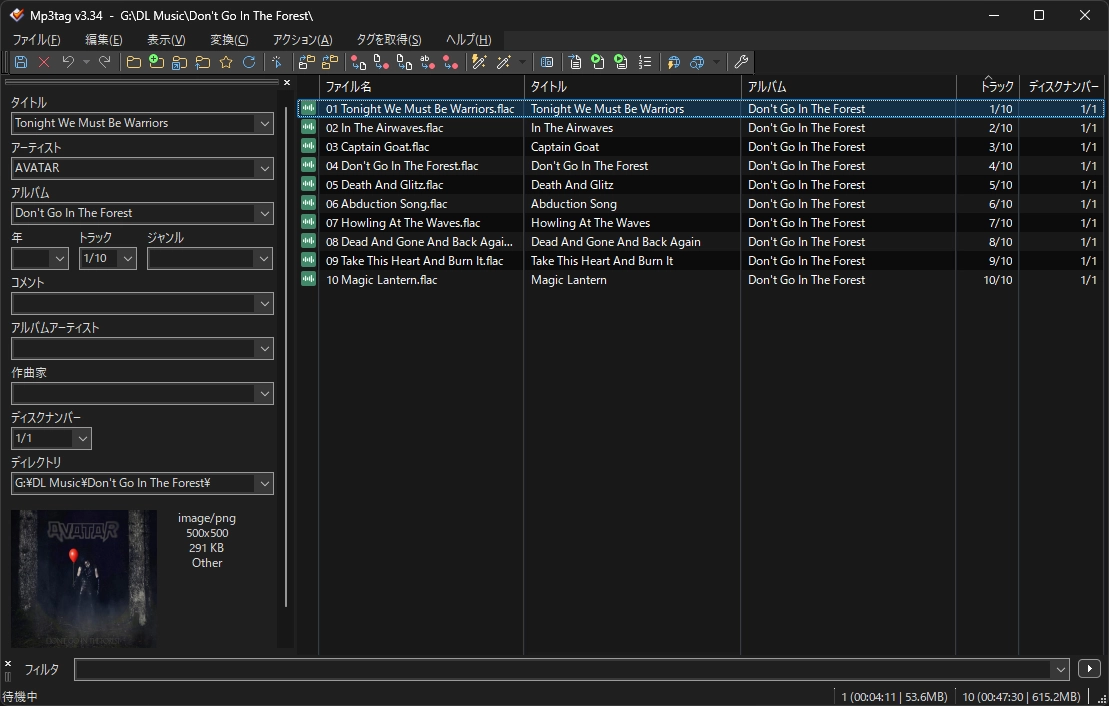Screen dimensions: 1109x706
Task: Run the filter with the arrow button
Action: point(1089,668)
